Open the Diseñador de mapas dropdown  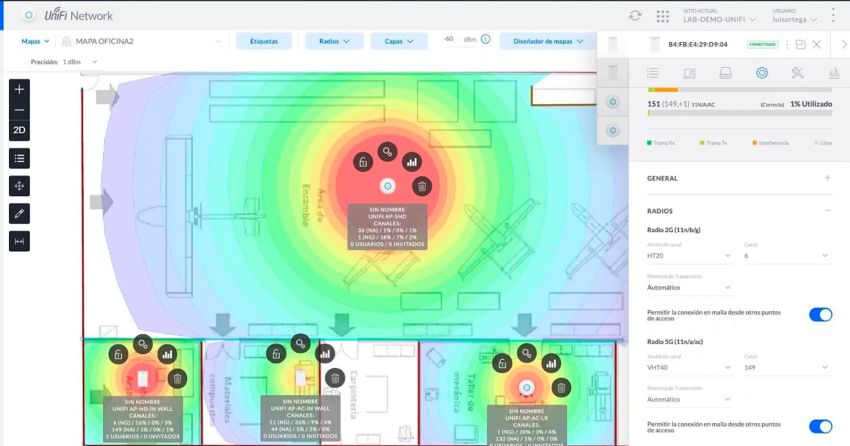tap(548, 41)
